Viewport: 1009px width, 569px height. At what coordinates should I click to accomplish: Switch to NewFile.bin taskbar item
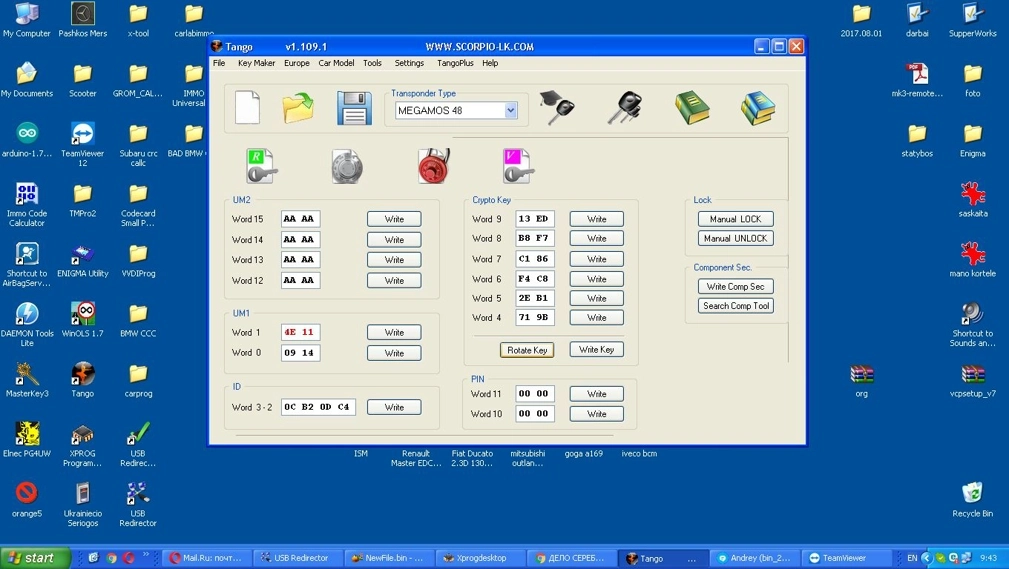coord(387,558)
